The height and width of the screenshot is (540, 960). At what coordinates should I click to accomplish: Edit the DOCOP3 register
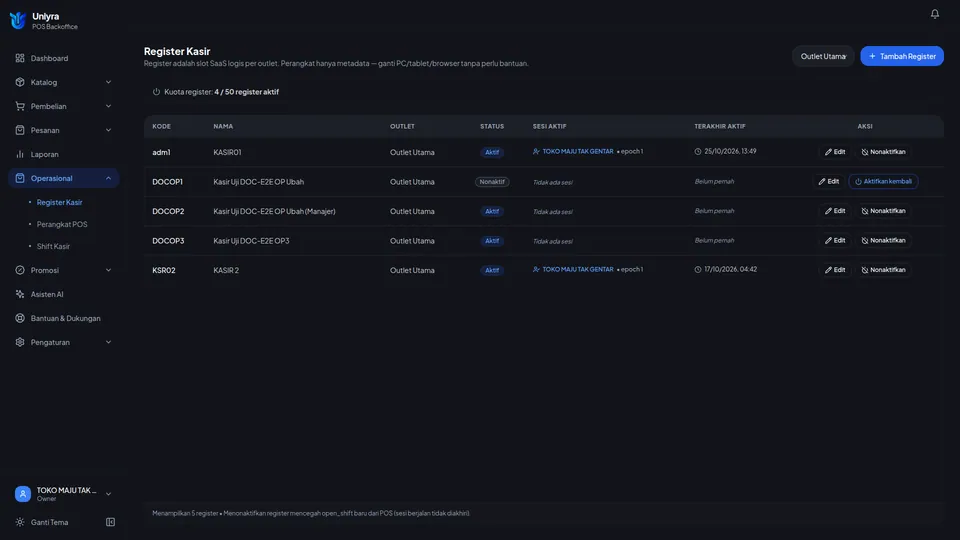pyautogui.click(x=834, y=240)
